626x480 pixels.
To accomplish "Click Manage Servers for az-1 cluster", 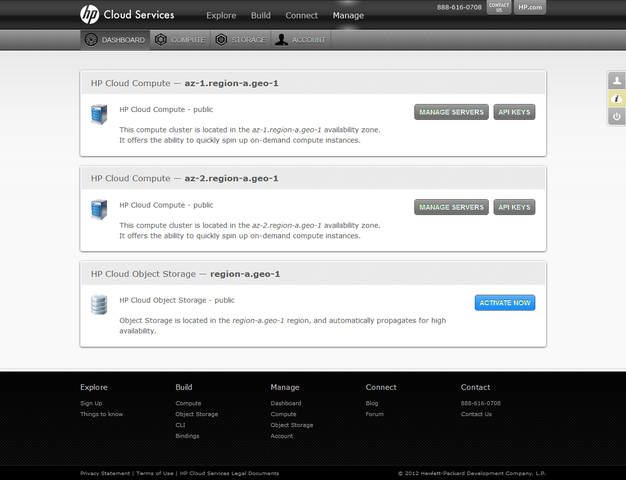I will (451, 112).
